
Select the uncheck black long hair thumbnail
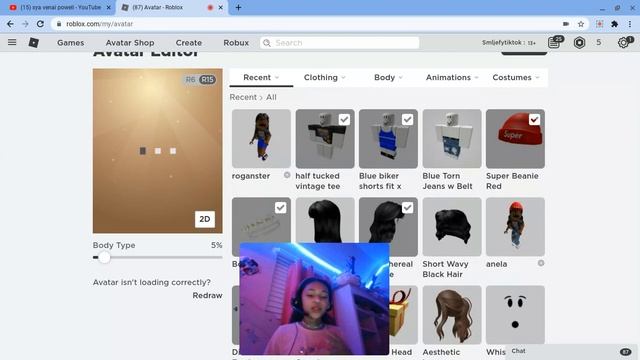(325, 220)
